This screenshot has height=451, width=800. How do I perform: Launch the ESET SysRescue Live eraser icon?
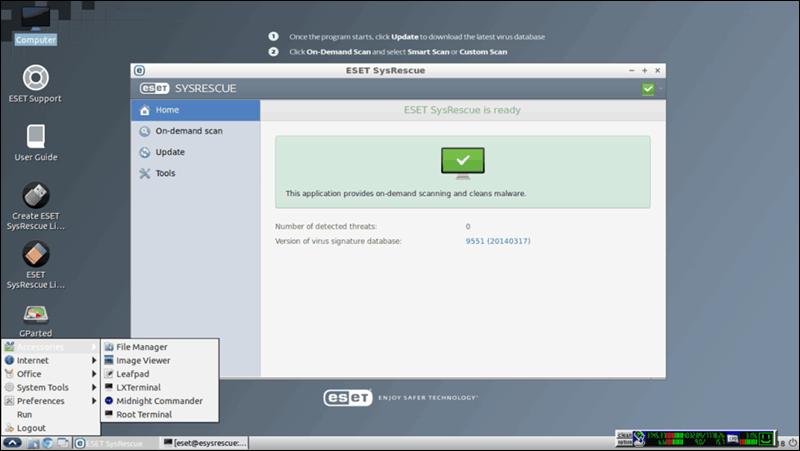point(36,254)
